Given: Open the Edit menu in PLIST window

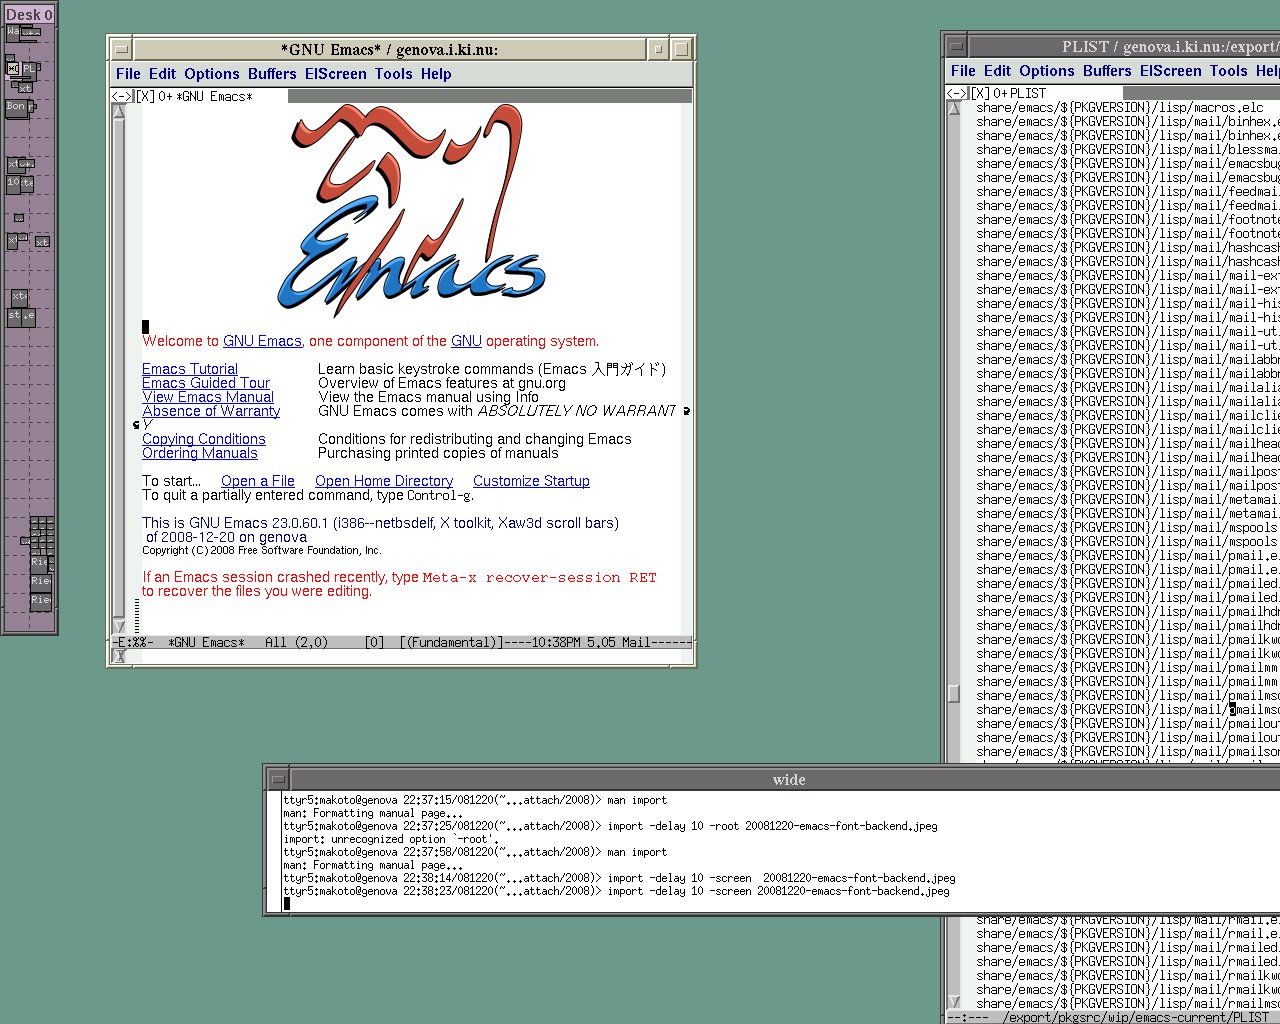Looking at the screenshot, I should (997, 71).
